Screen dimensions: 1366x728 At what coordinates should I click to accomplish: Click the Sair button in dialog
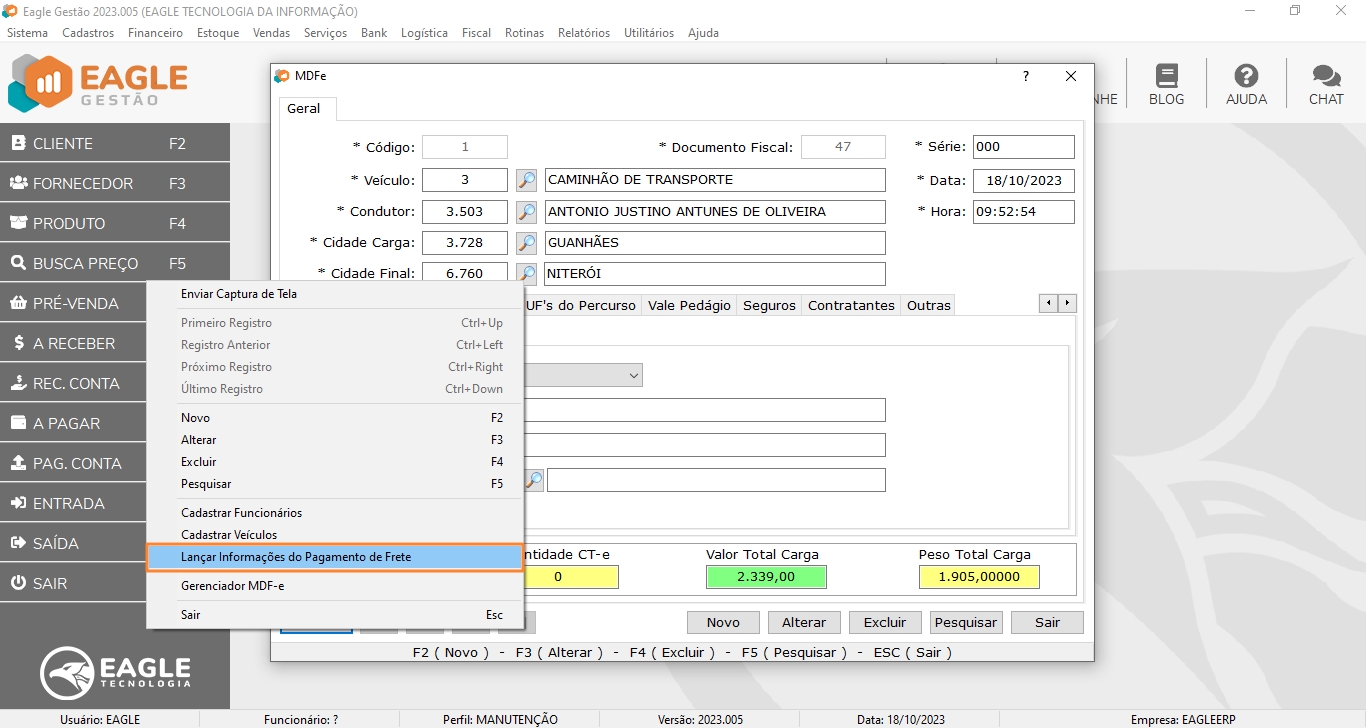click(1047, 622)
